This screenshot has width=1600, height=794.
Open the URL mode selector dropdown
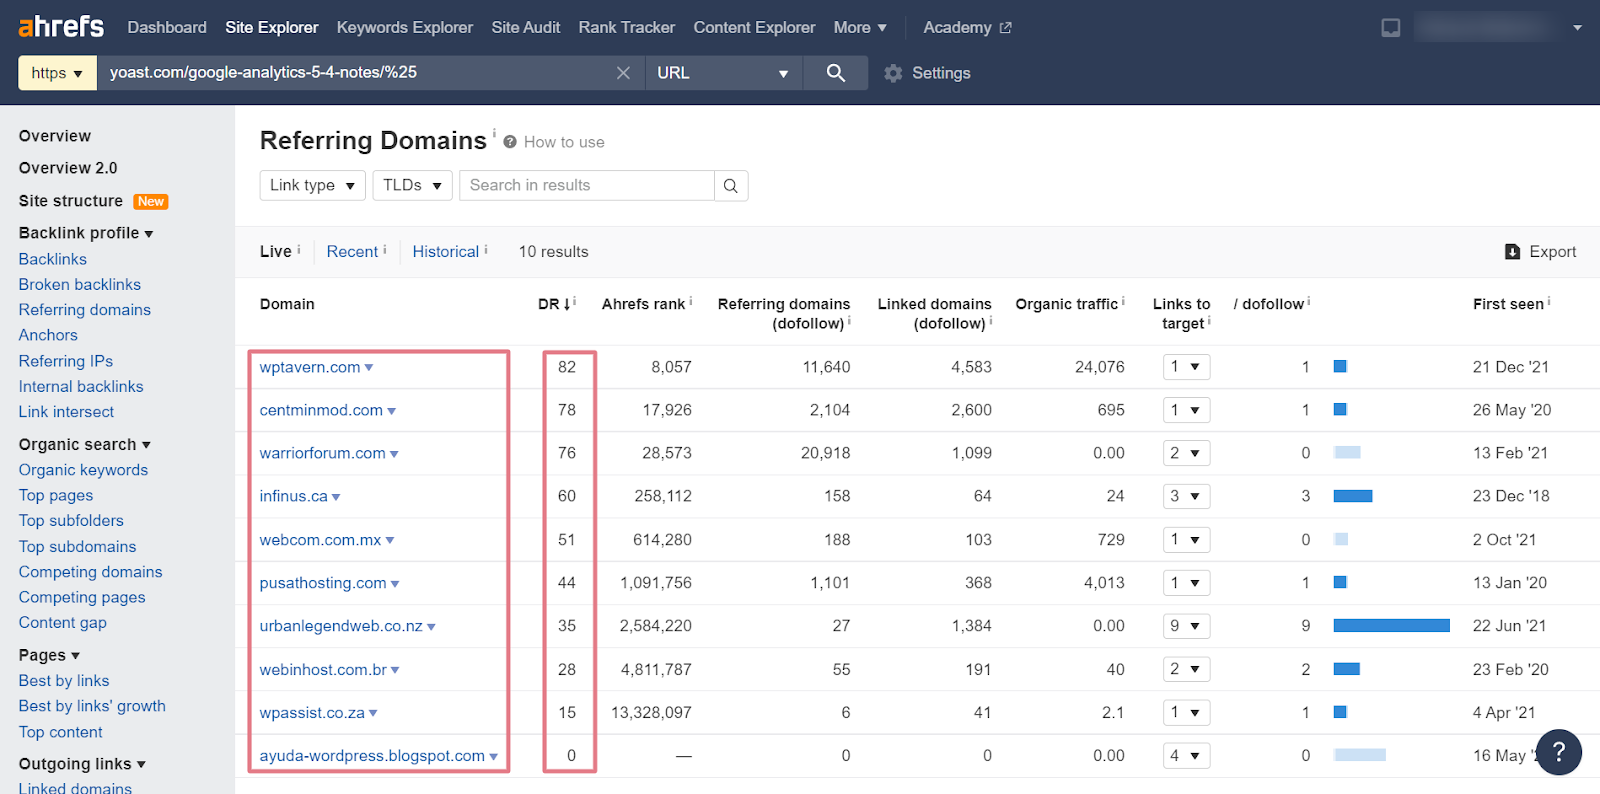tap(724, 73)
